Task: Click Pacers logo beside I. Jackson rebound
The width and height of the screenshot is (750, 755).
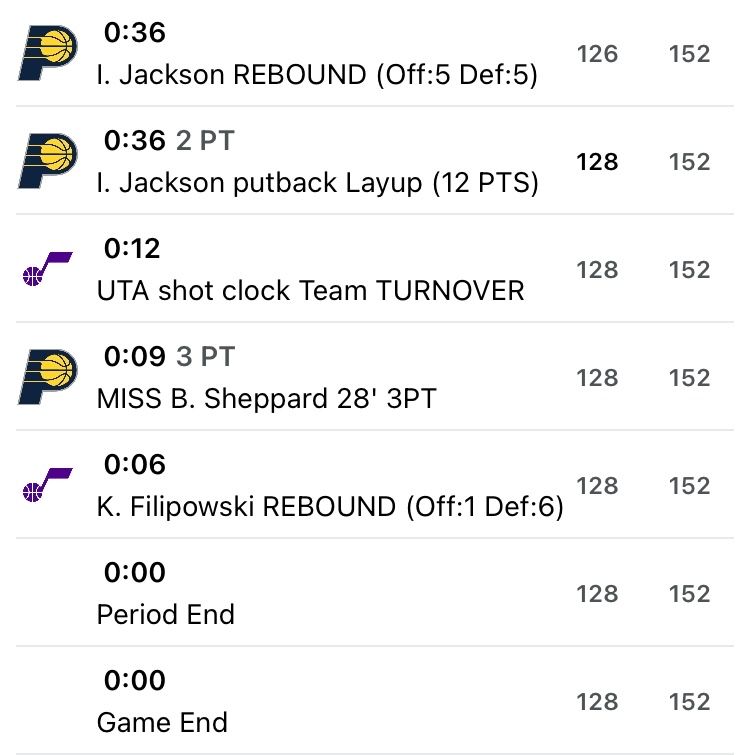Action: (x=48, y=54)
